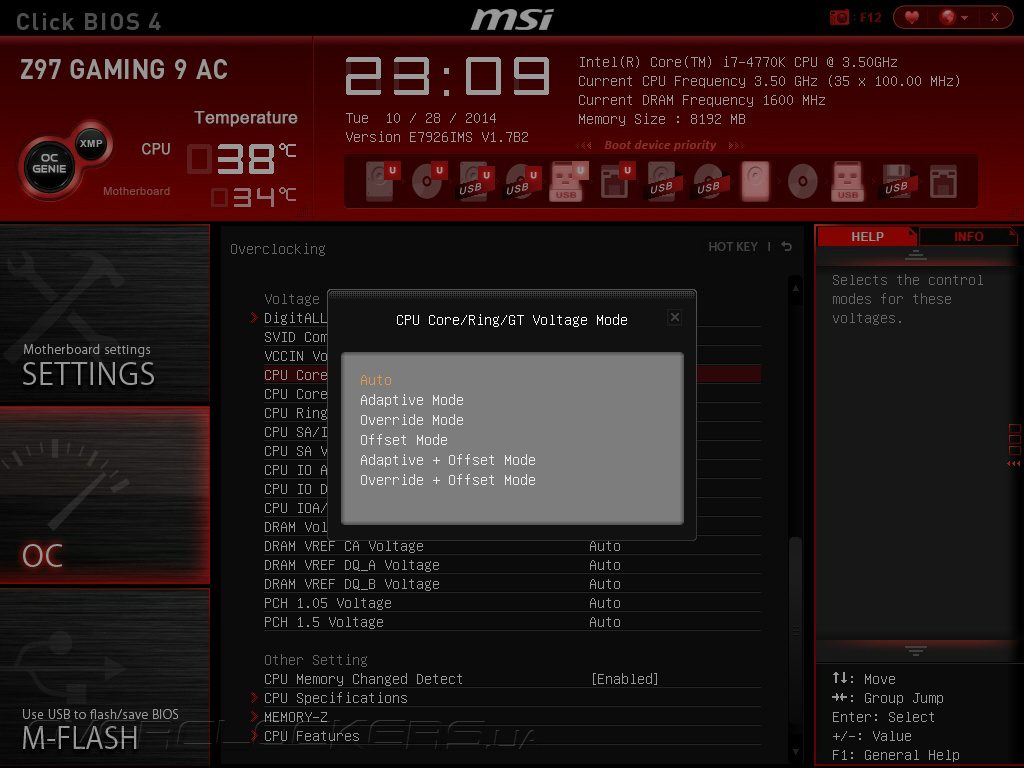Select the UEFI USB hard disk boot icon
Image resolution: width=1024 pixels, height=768 pixels.
[x=475, y=181]
